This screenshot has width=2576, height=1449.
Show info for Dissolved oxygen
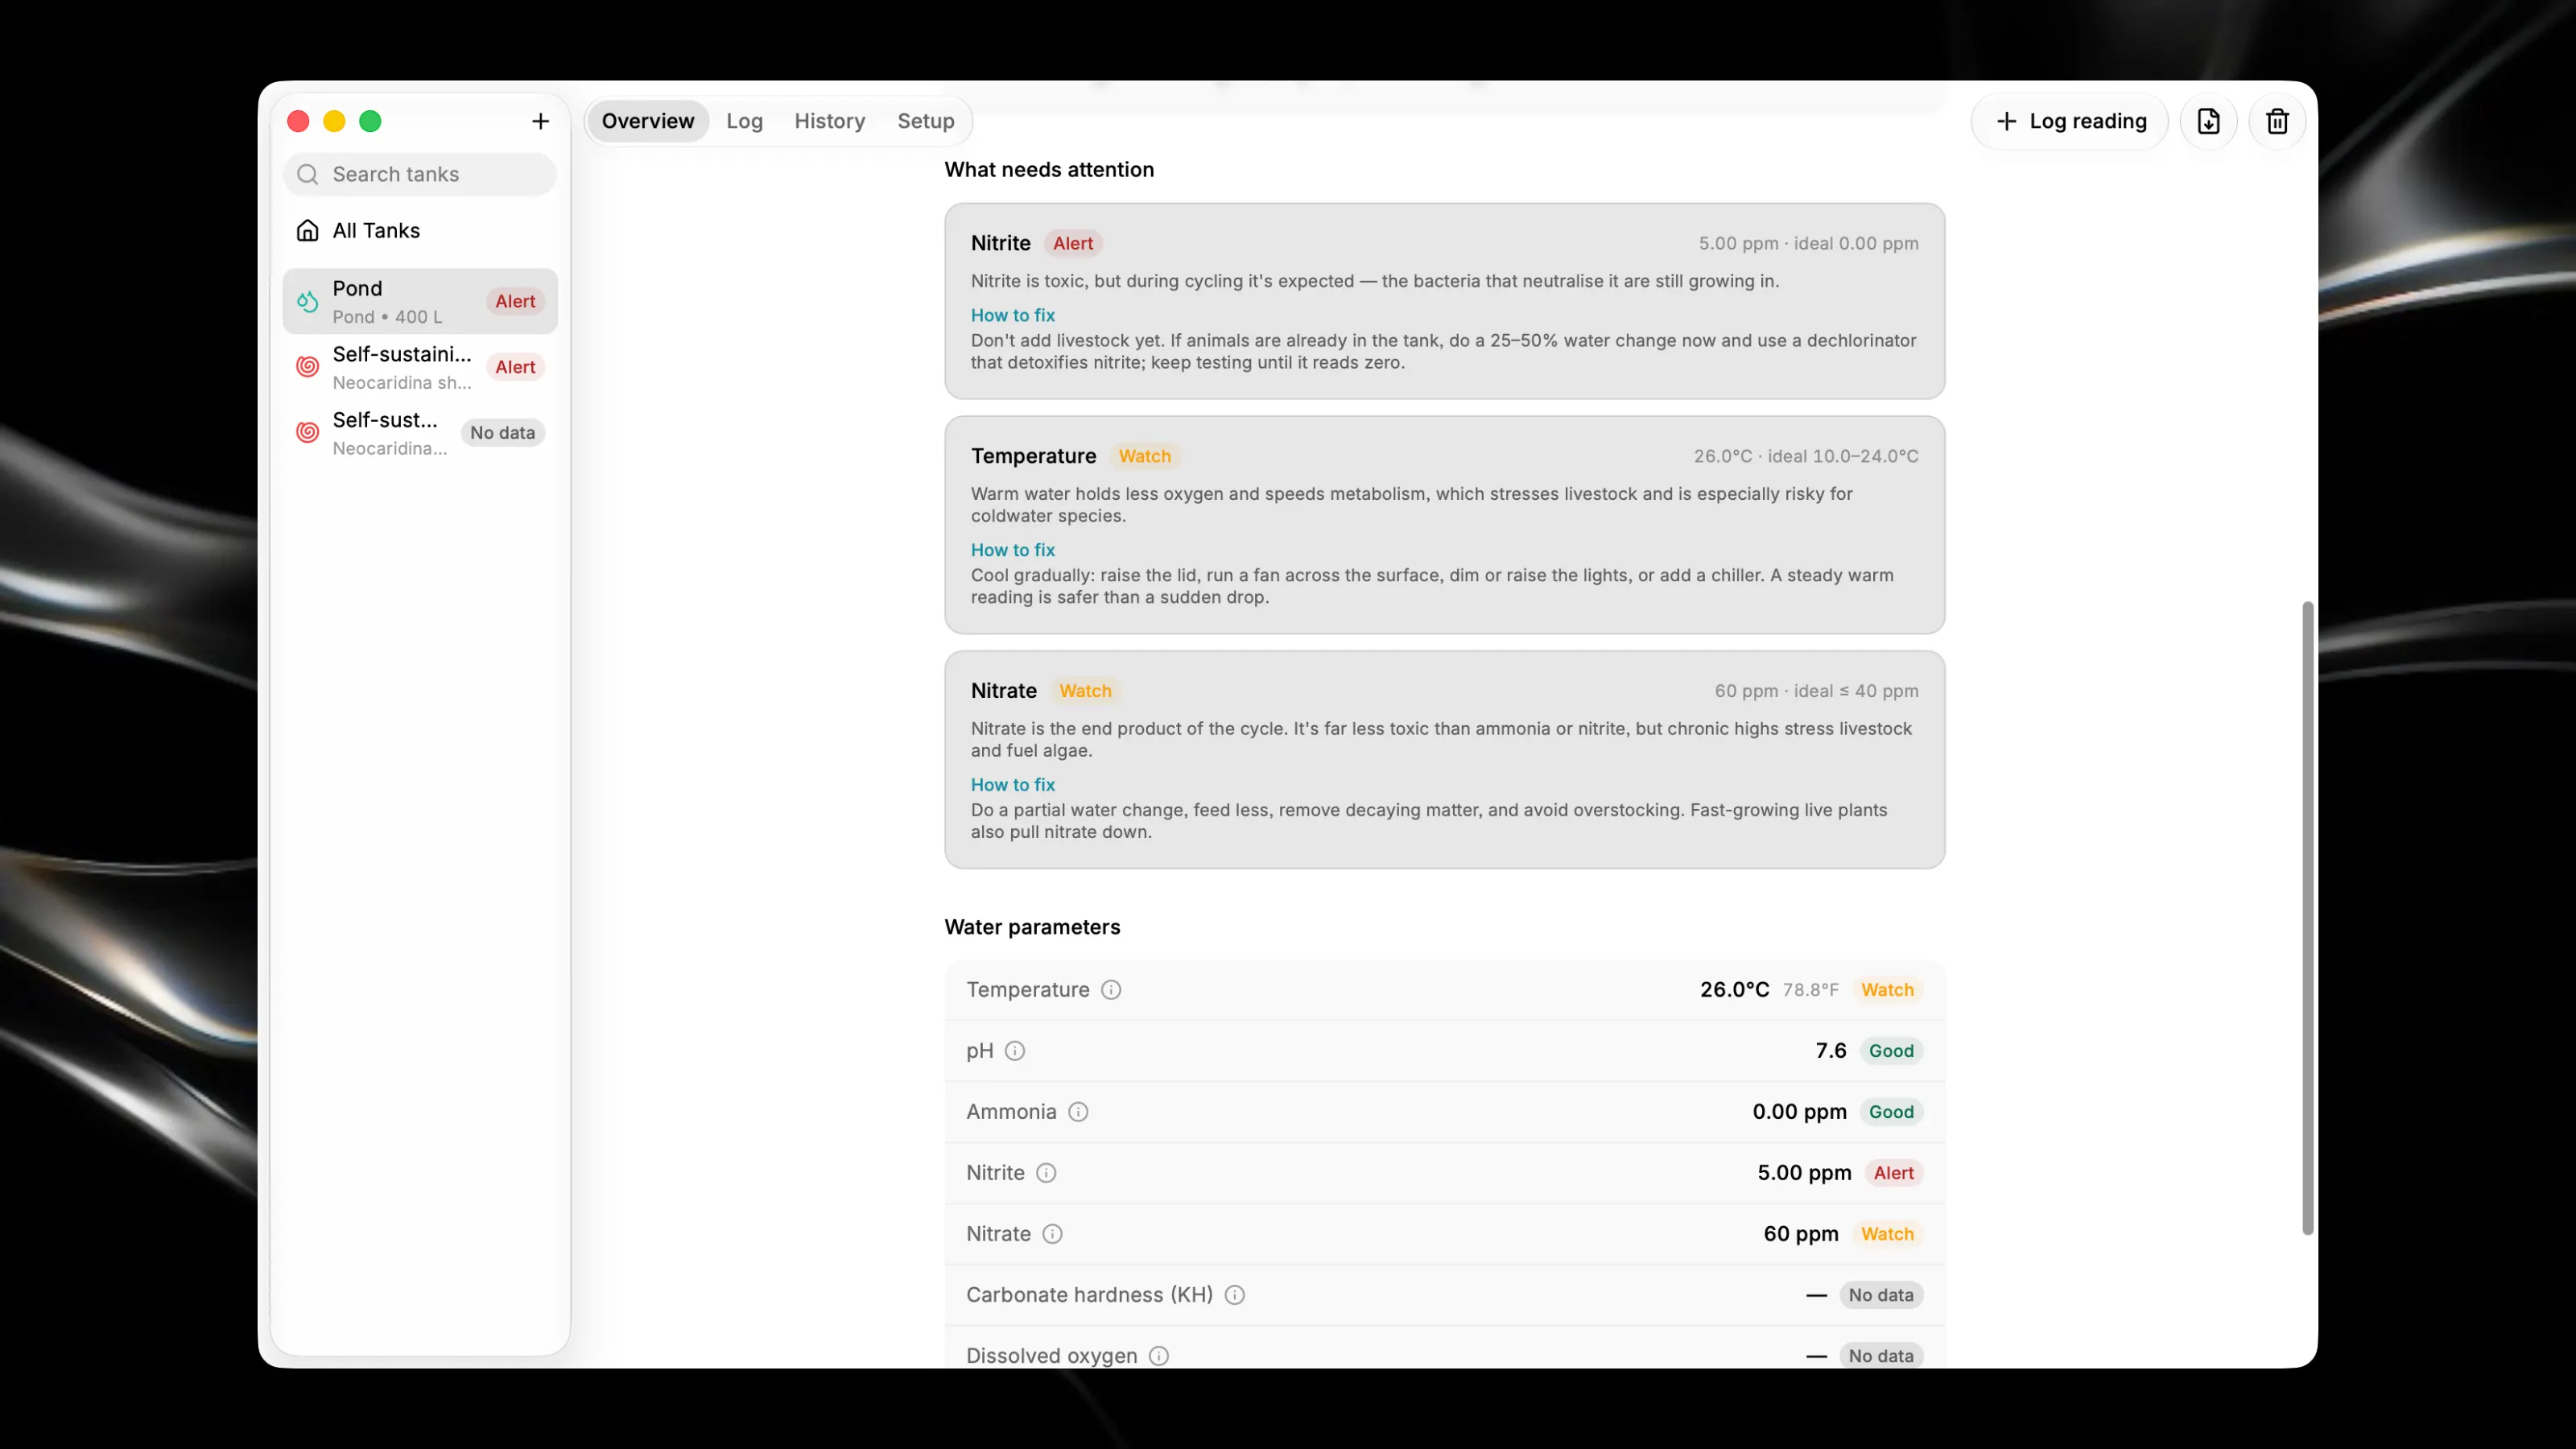(1159, 1355)
